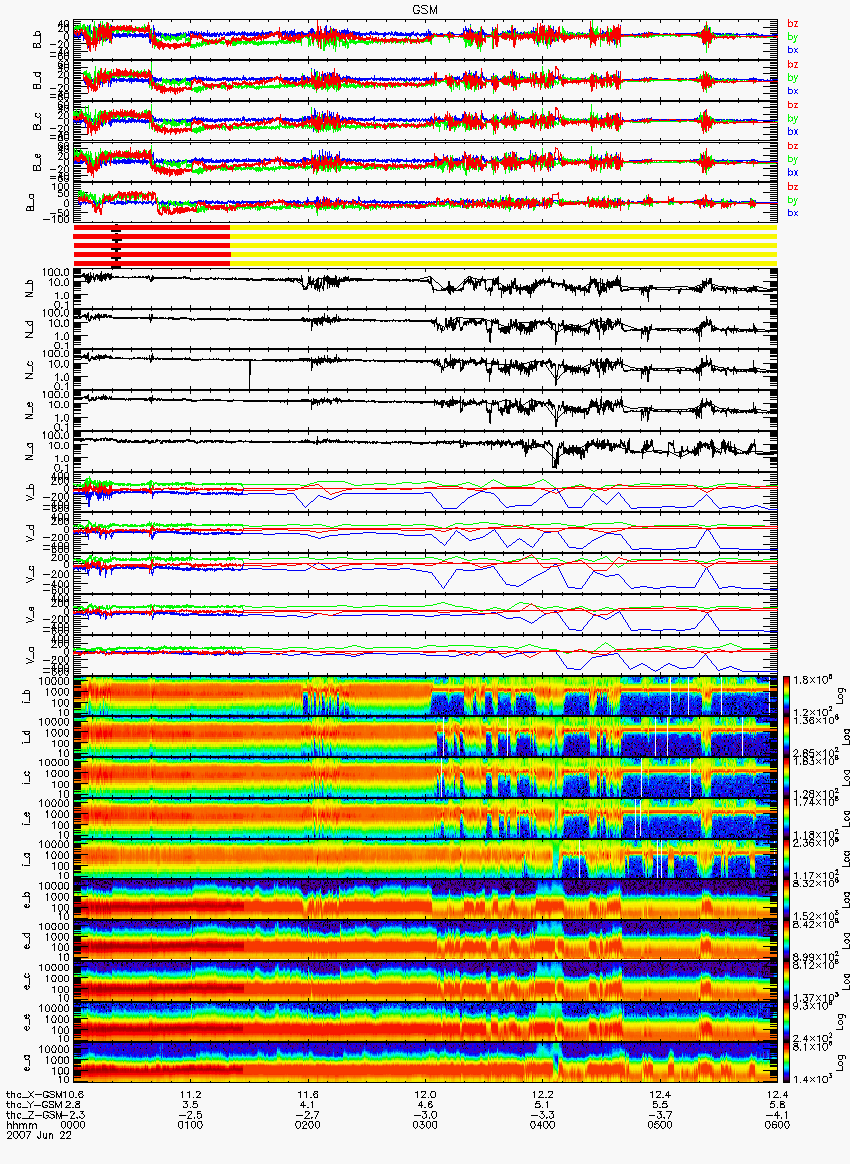850x1164 pixels.
Task: Click the V_b velocity panel label
Action: pyautogui.click(x=30, y=492)
